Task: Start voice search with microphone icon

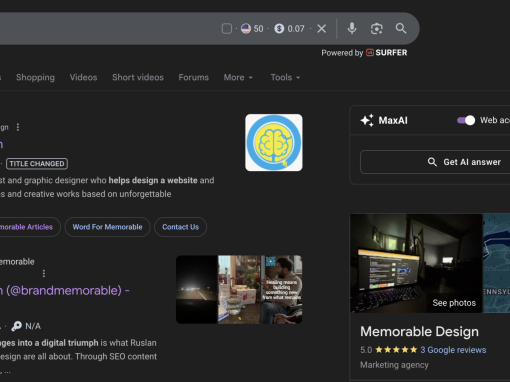Action: click(352, 29)
